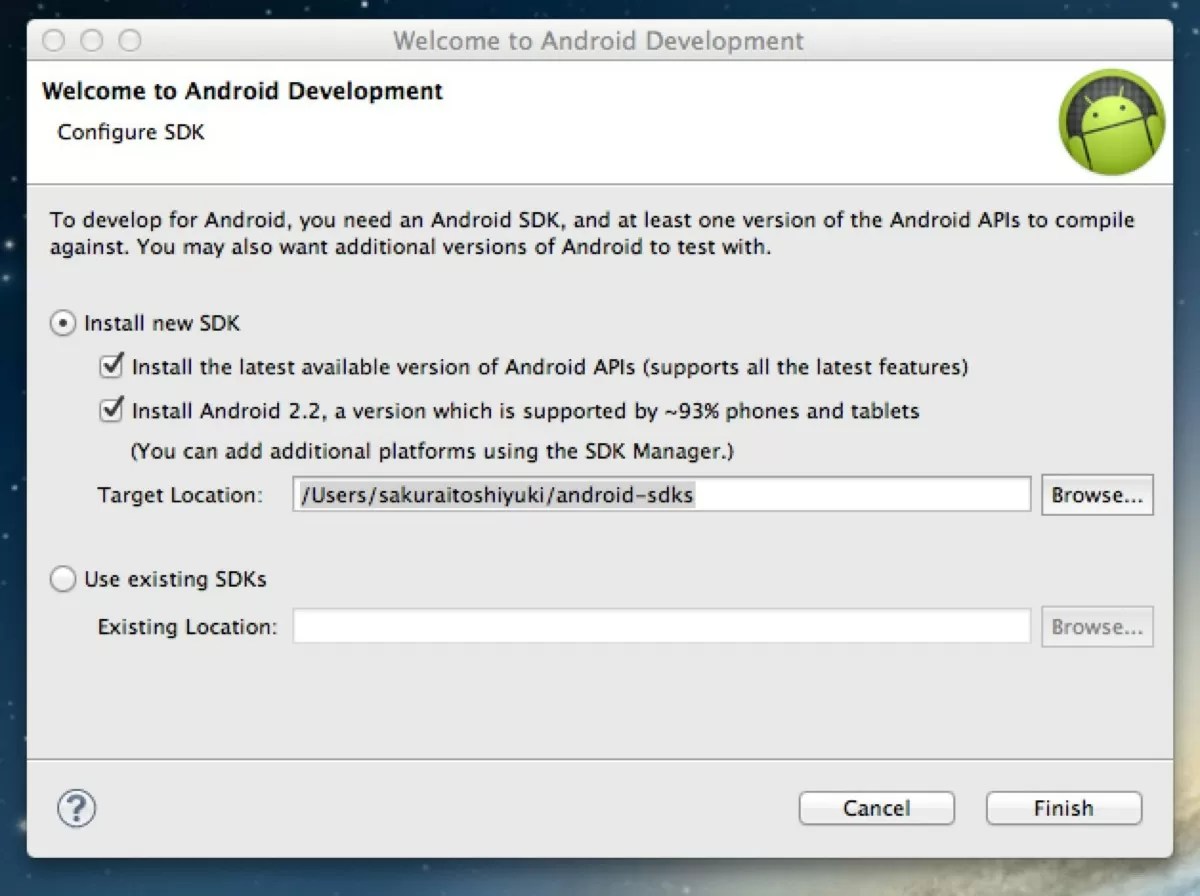Zoom the window with the third title bar button

[x=130, y=41]
